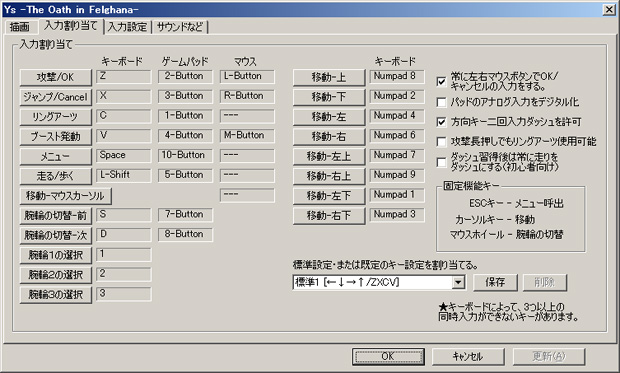The image size is (620, 373).
Task: Enable 攻撃長押しでもリングアーツ使用可能 checkbox
Action: pyautogui.click(x=441, y=142)
